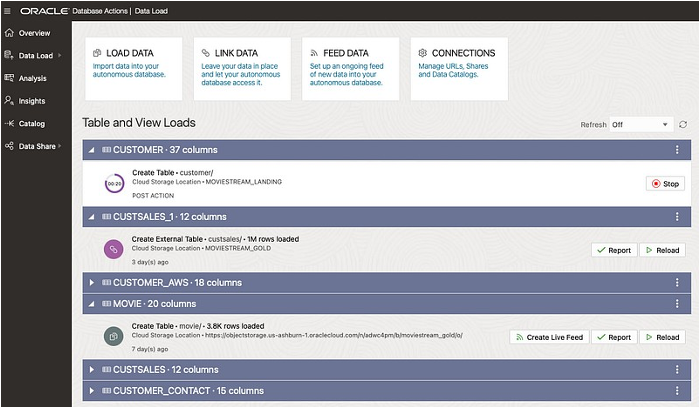
Task: Click the MOVIESTREAM_LANDING storage location text
Action: click(243, 182)
